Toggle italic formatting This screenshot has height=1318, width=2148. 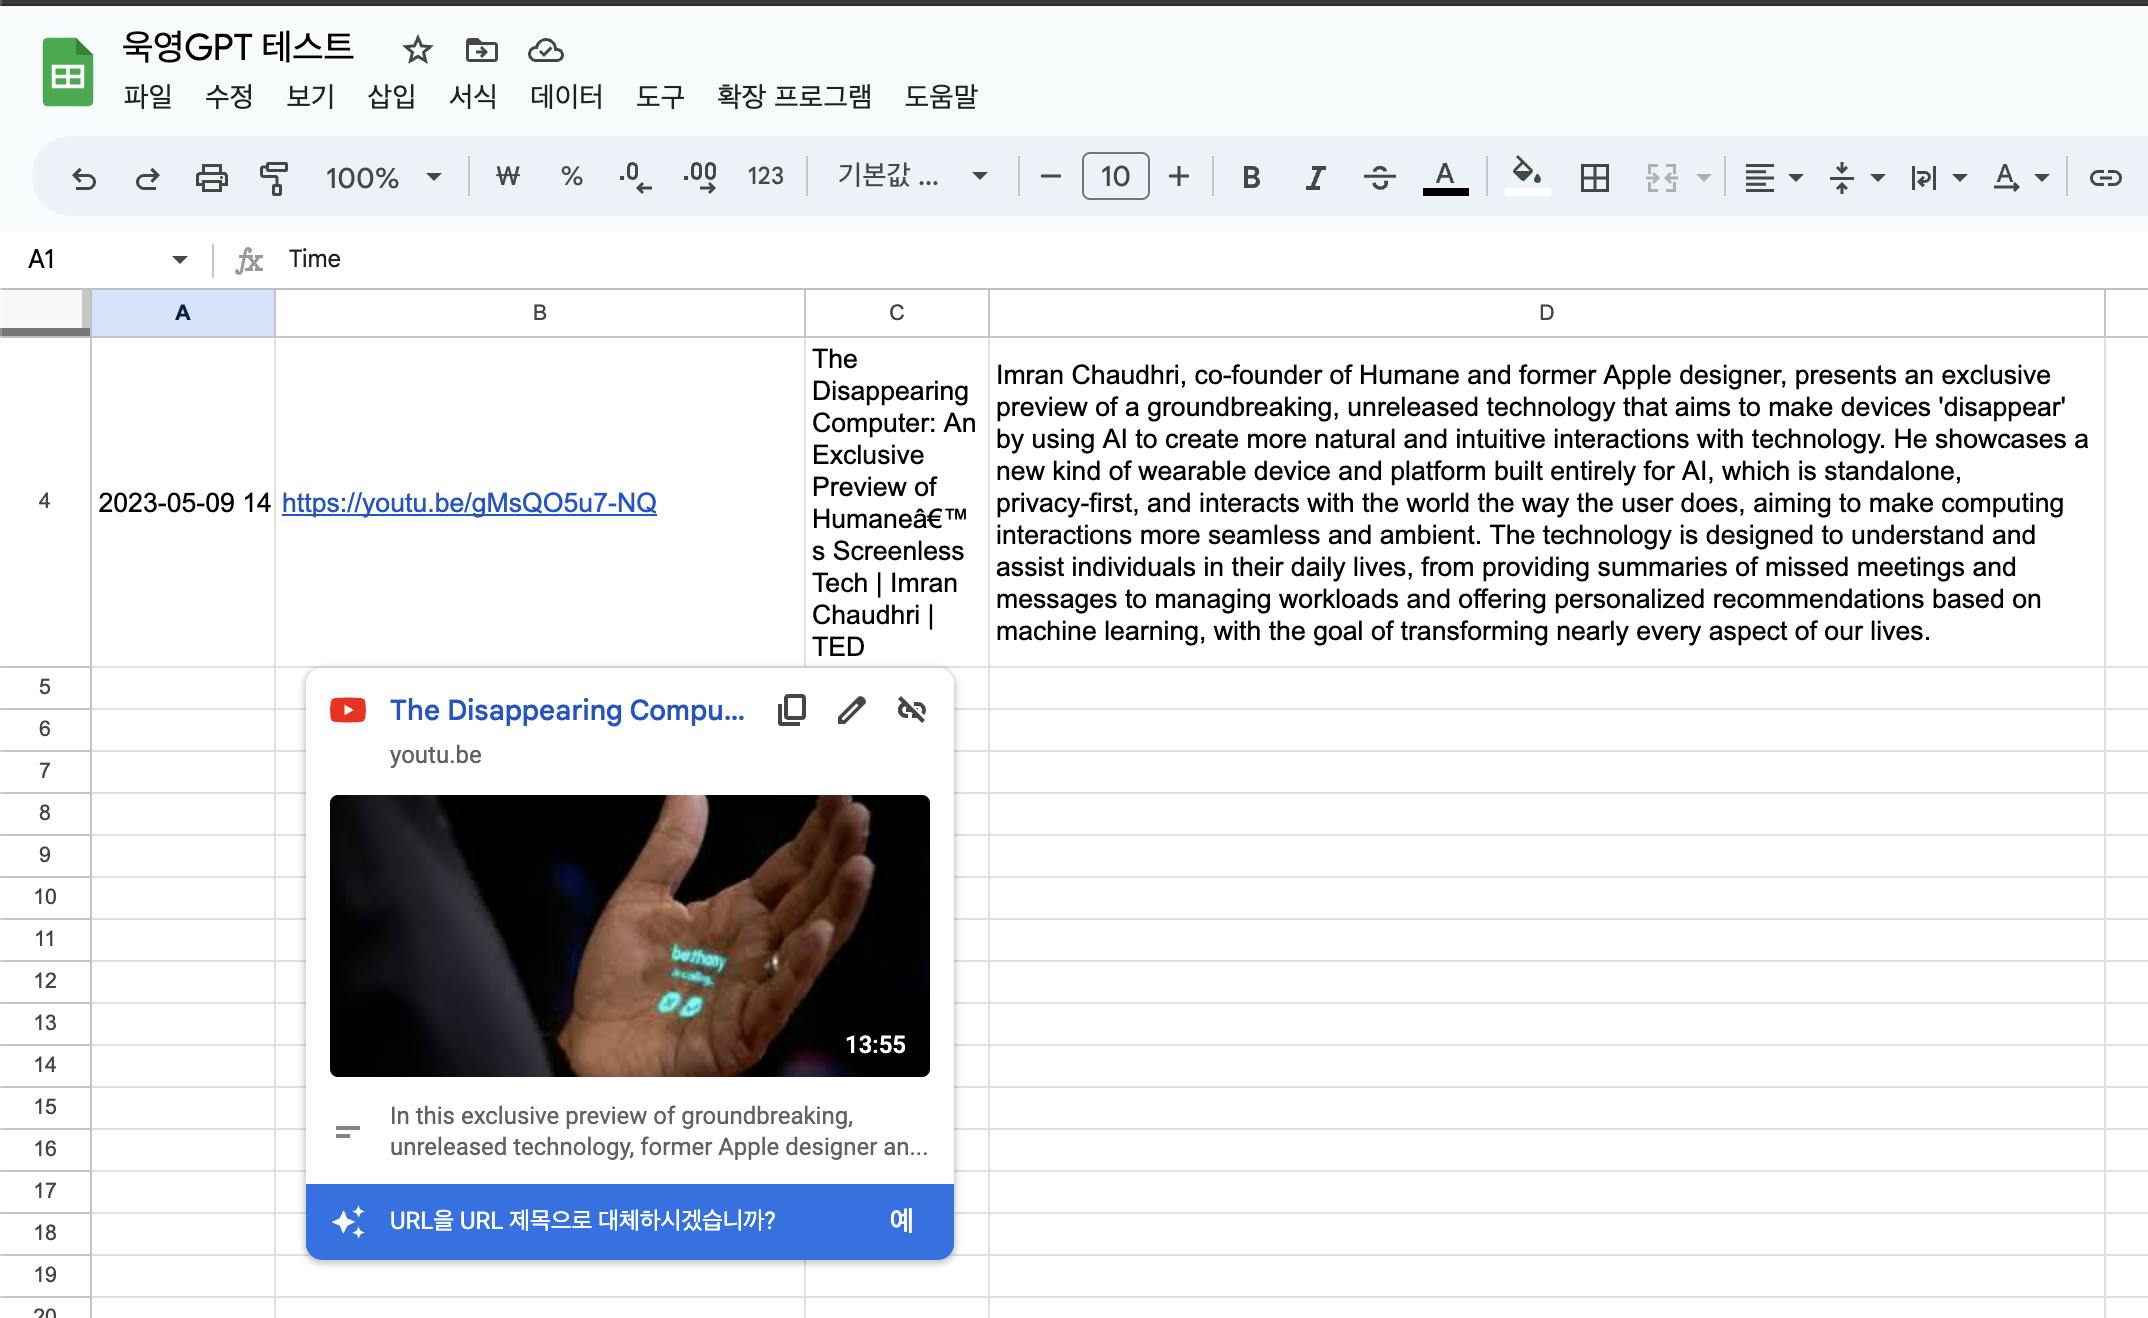[1315, 178]
